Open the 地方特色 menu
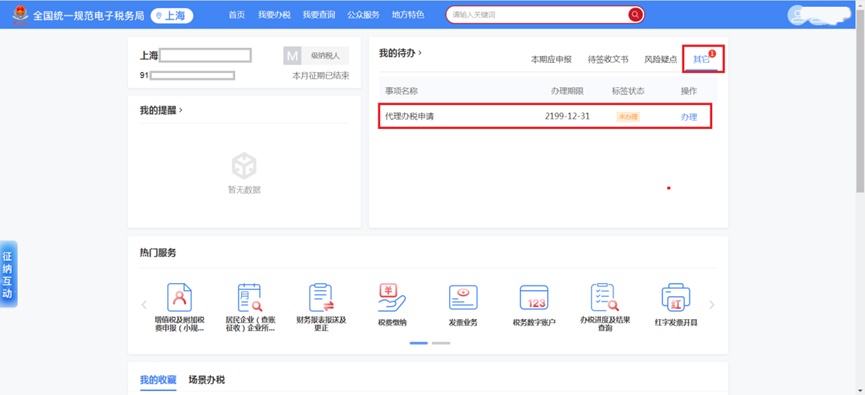Image resolution: width=865 pixels, height=395 pixels. click(408, 15)
